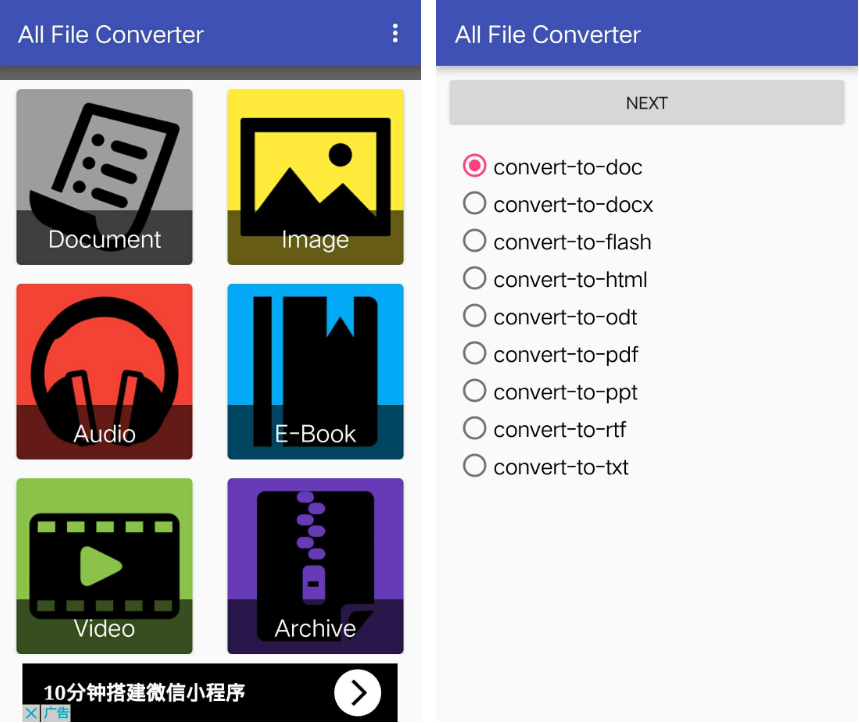
Task: Open the E-Book converter tile
Action: tap(315, 371)
